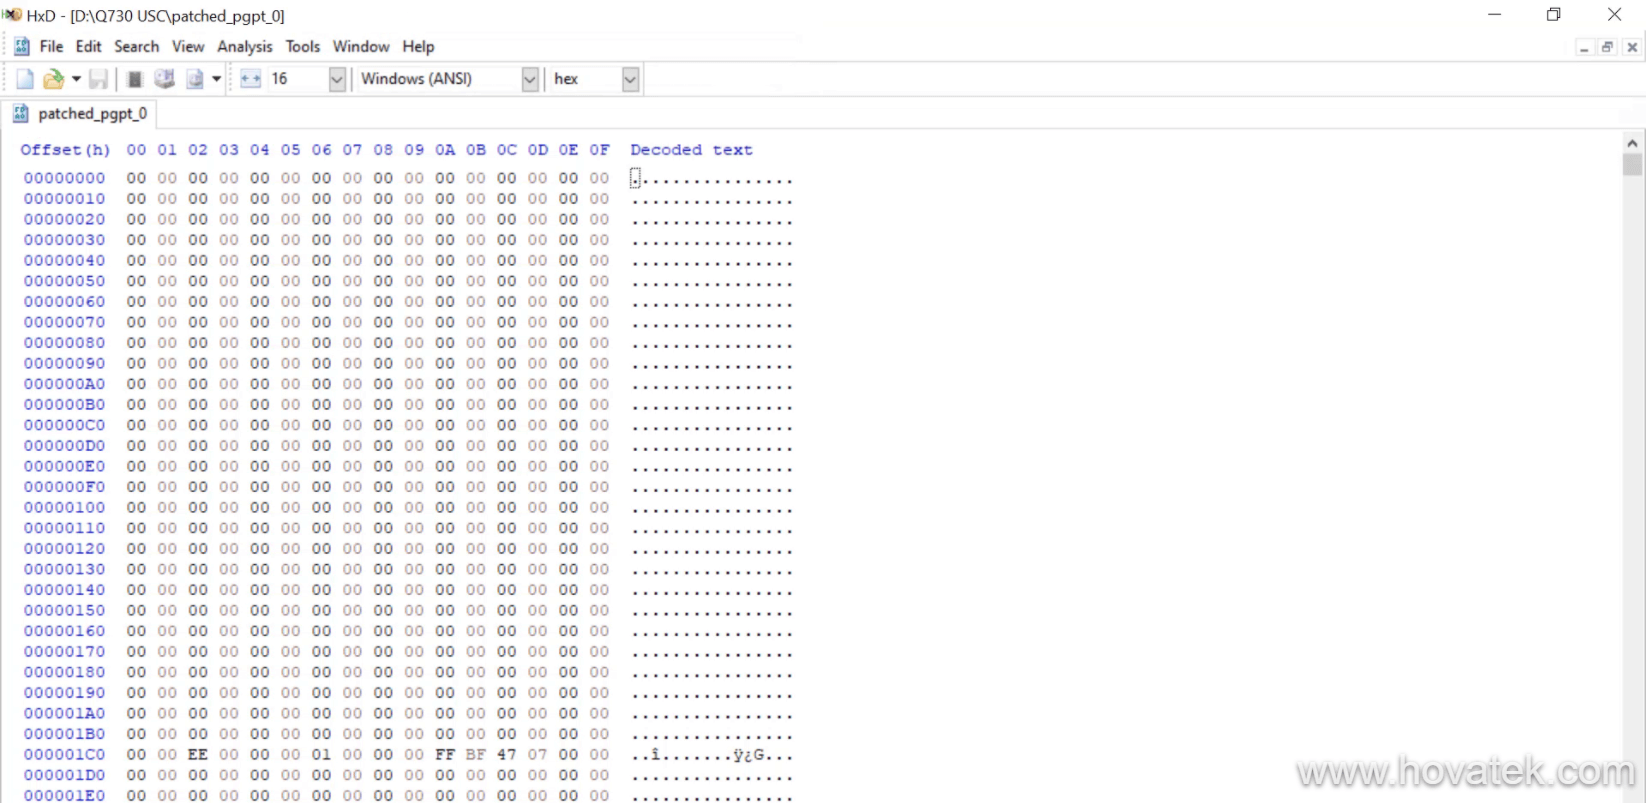Image resolution: width=1646 pixels, height=803 pixels.
Task: Click offset label 00000000
Action: [64, 178]
